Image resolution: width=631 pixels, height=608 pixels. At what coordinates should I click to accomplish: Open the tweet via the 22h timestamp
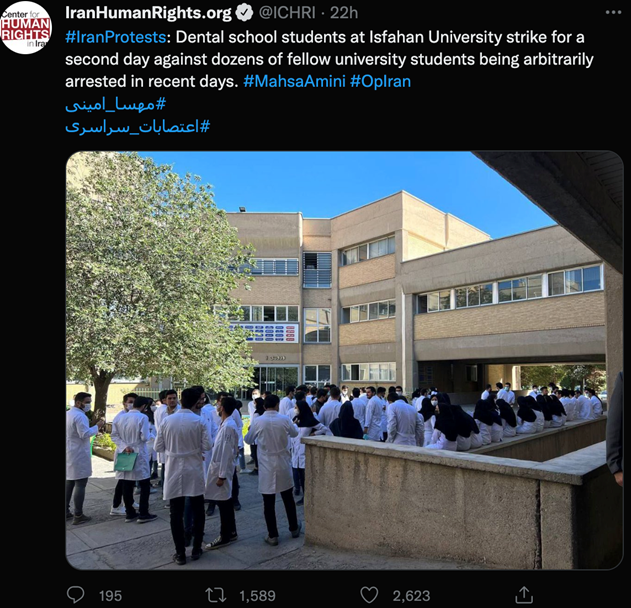[x=344, y=13]
